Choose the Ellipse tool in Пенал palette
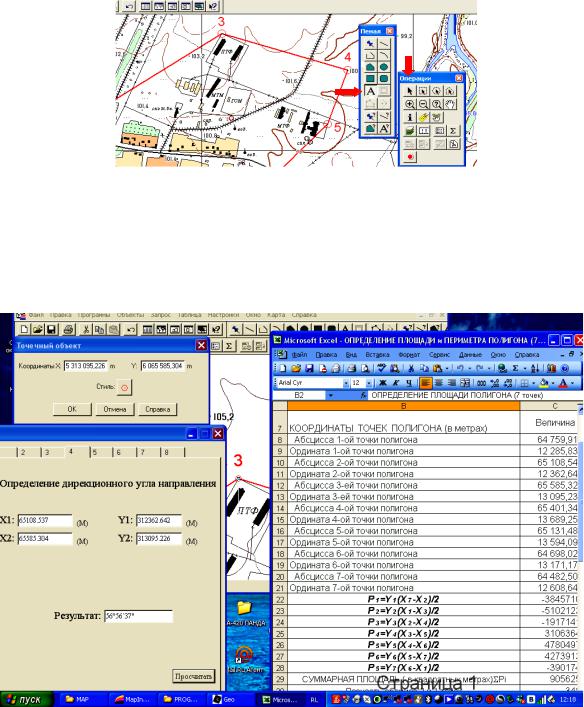The height and width of the screenshot is (707, 584). click(383, 68)
